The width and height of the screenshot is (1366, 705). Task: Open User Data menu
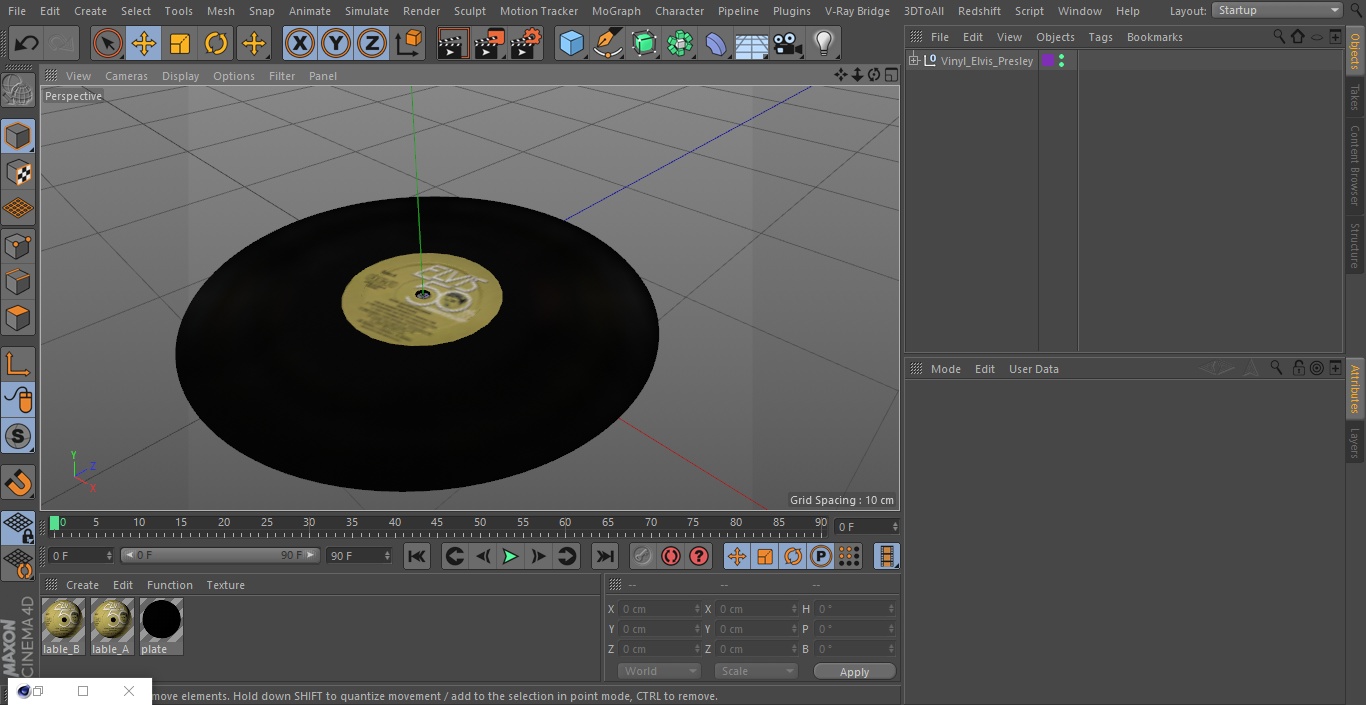pos(1034,369)
